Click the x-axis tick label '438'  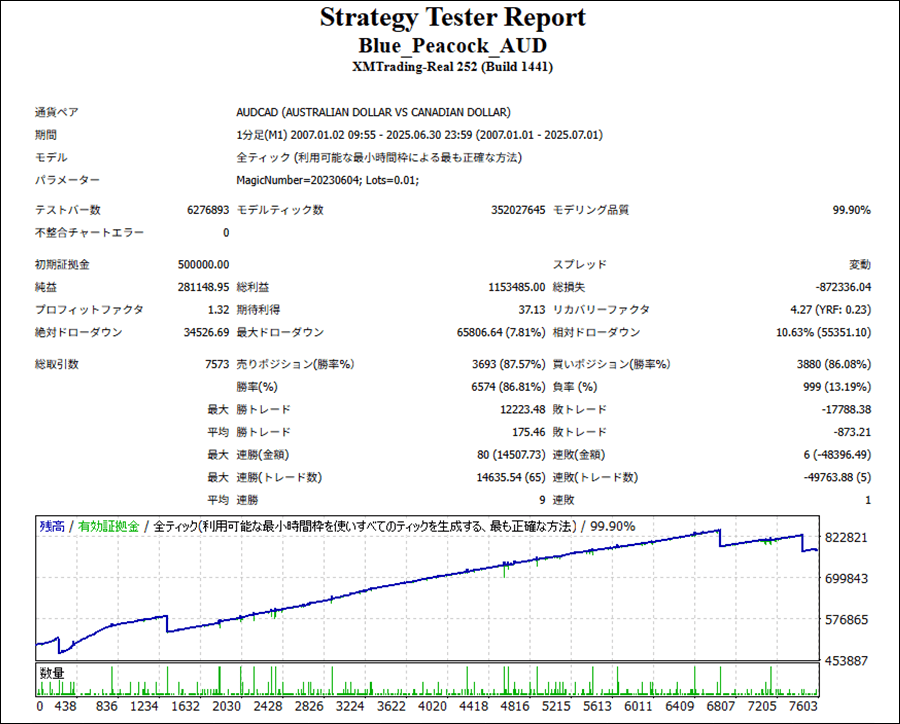pyautogui.click(x=65, y=706)
